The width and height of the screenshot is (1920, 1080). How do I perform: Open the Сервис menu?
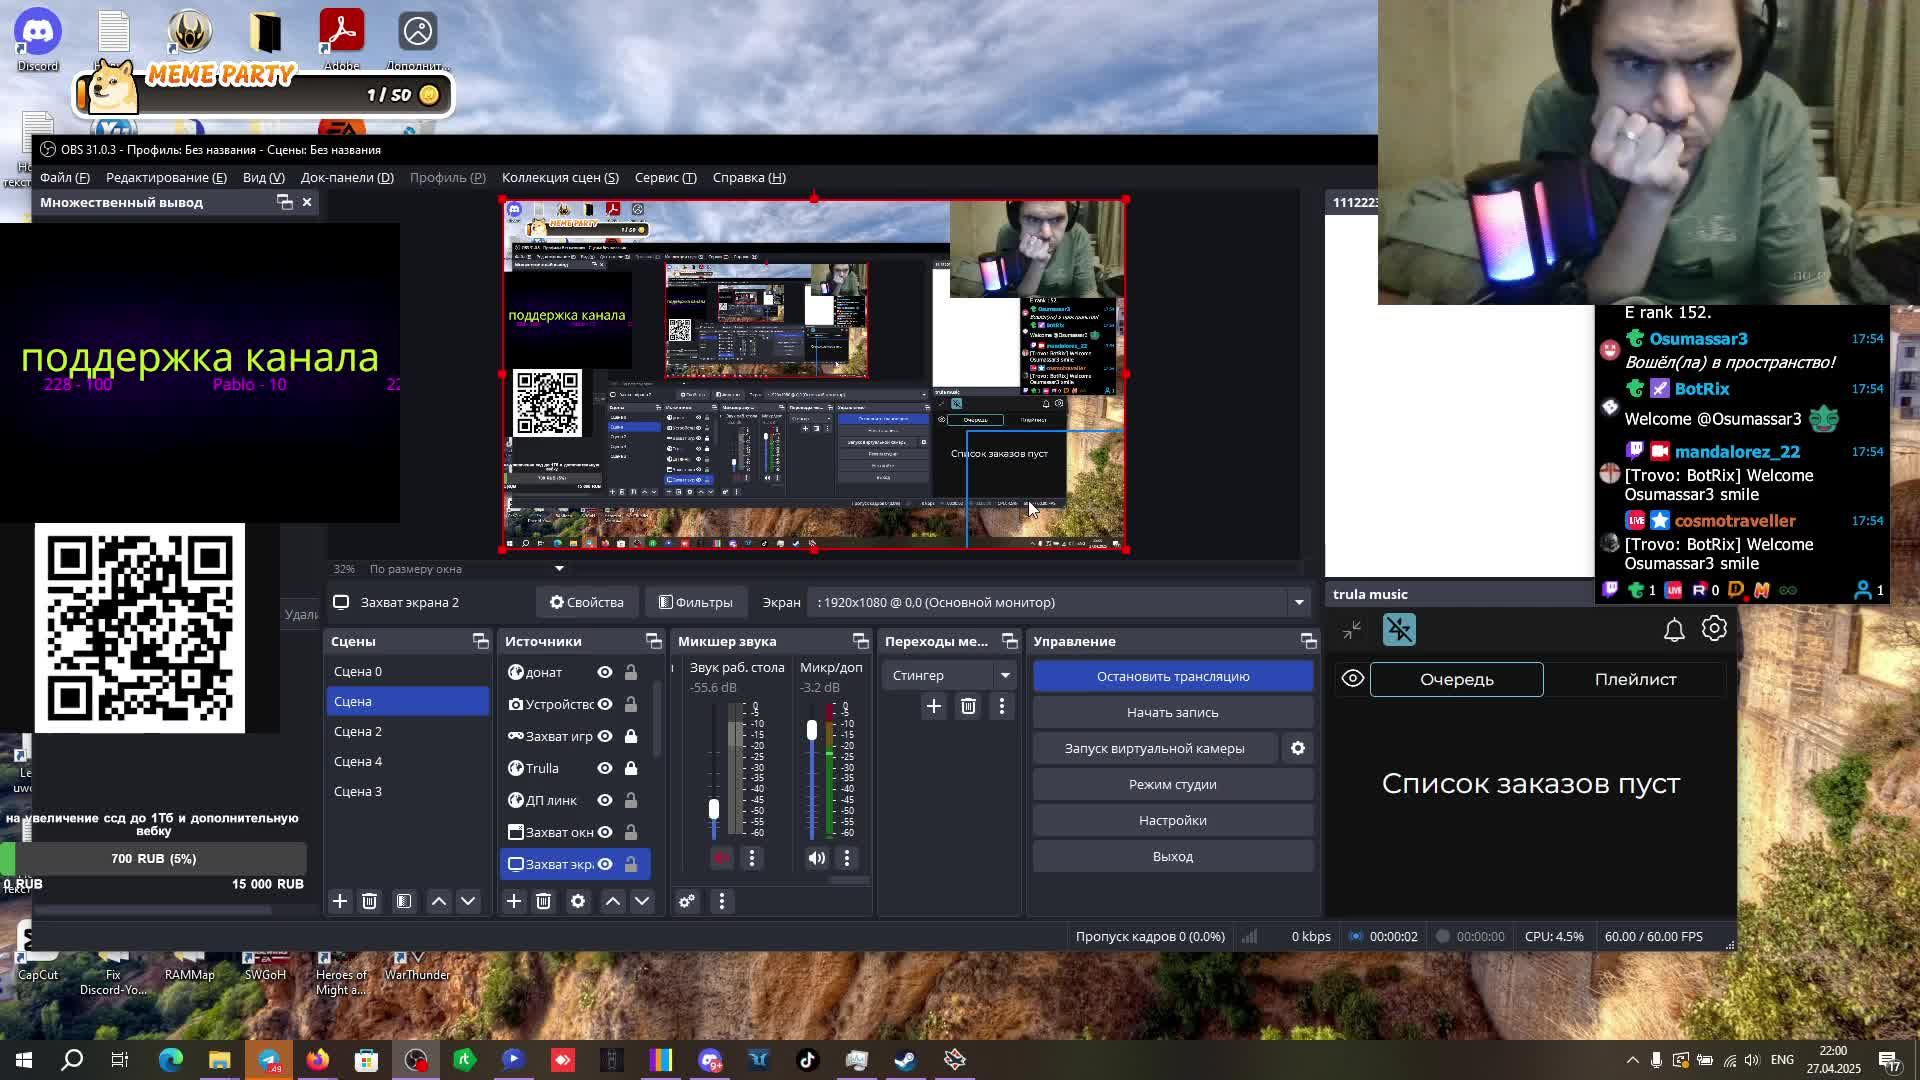(x=665, y=178)
